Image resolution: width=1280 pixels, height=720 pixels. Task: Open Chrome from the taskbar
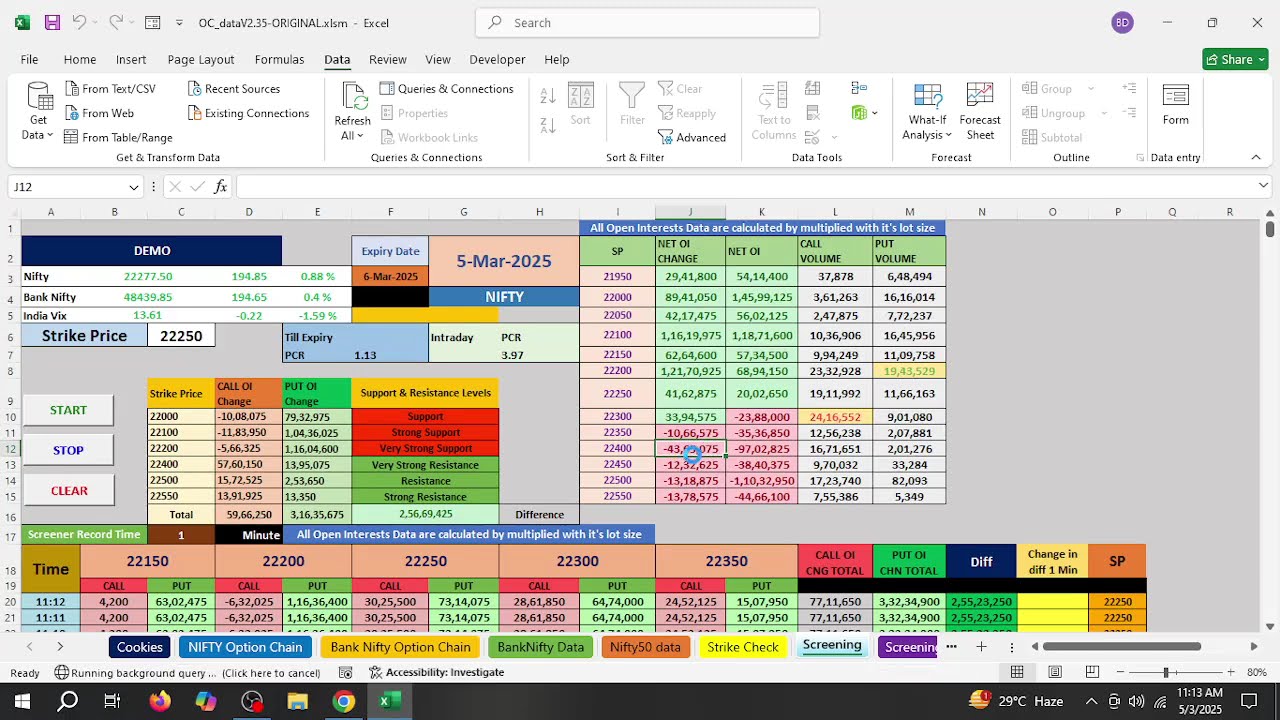(344, 701)
